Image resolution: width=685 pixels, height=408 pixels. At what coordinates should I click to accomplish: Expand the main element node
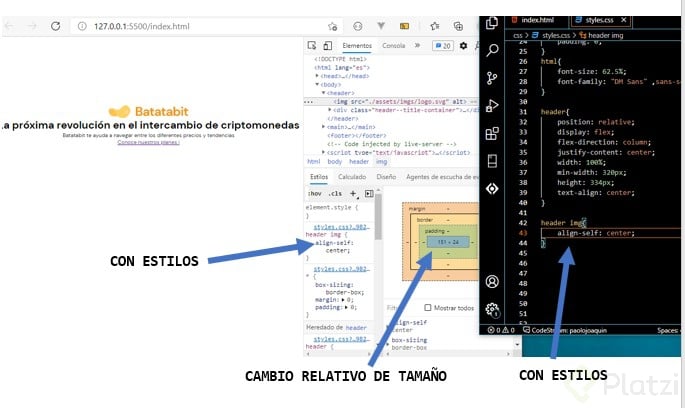[x=324, y=127]
